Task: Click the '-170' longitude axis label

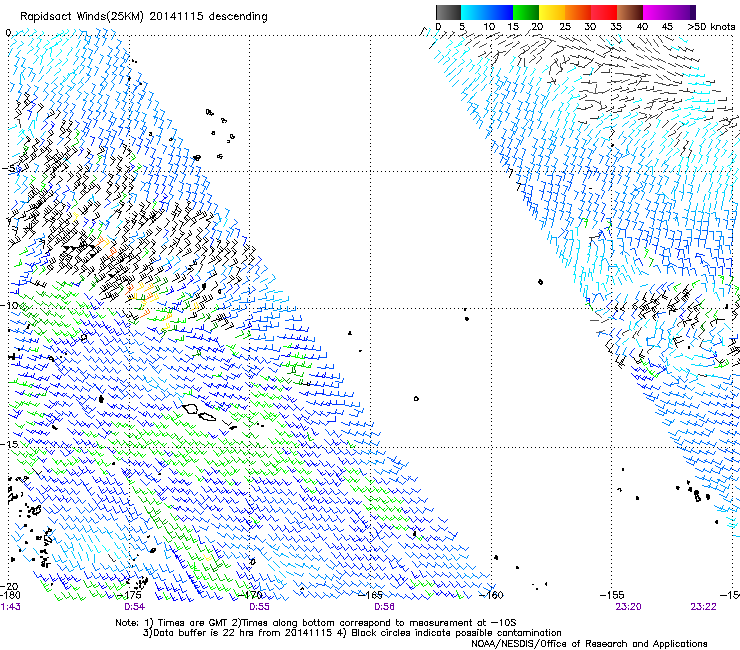Action: (x=250, y=595)
